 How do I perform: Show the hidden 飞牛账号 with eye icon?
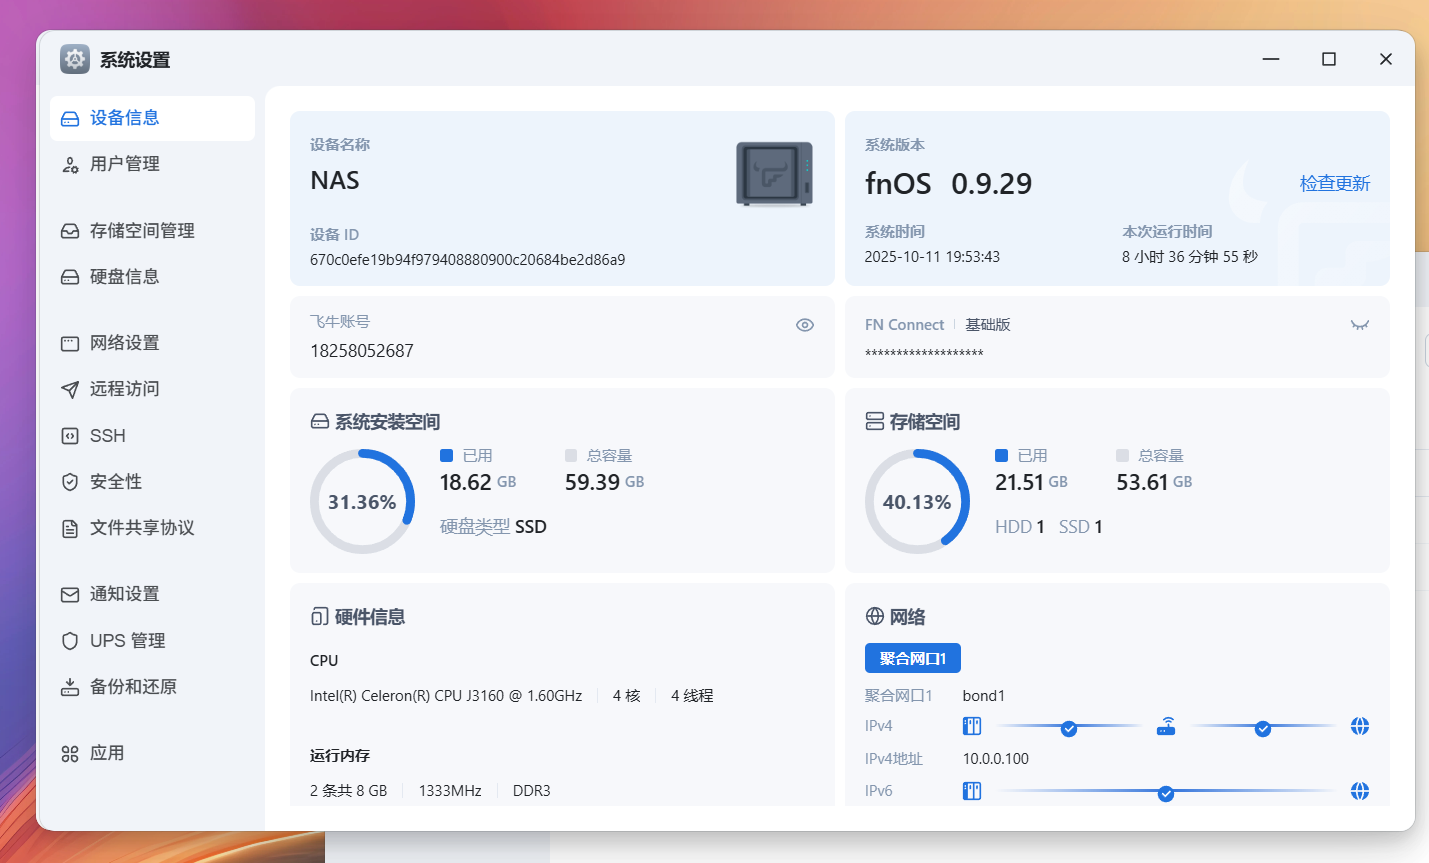click(x=804, y=325)
